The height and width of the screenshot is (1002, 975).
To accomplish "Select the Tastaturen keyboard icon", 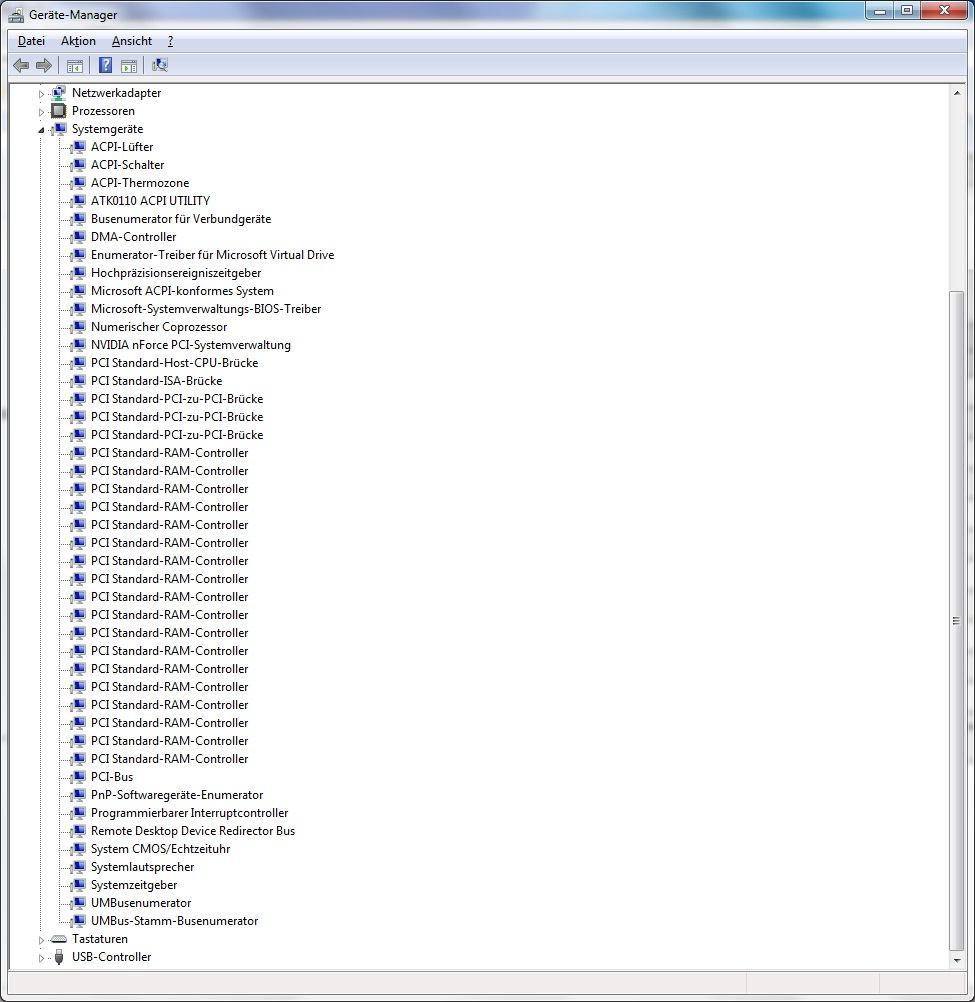I will coord(59,939).
